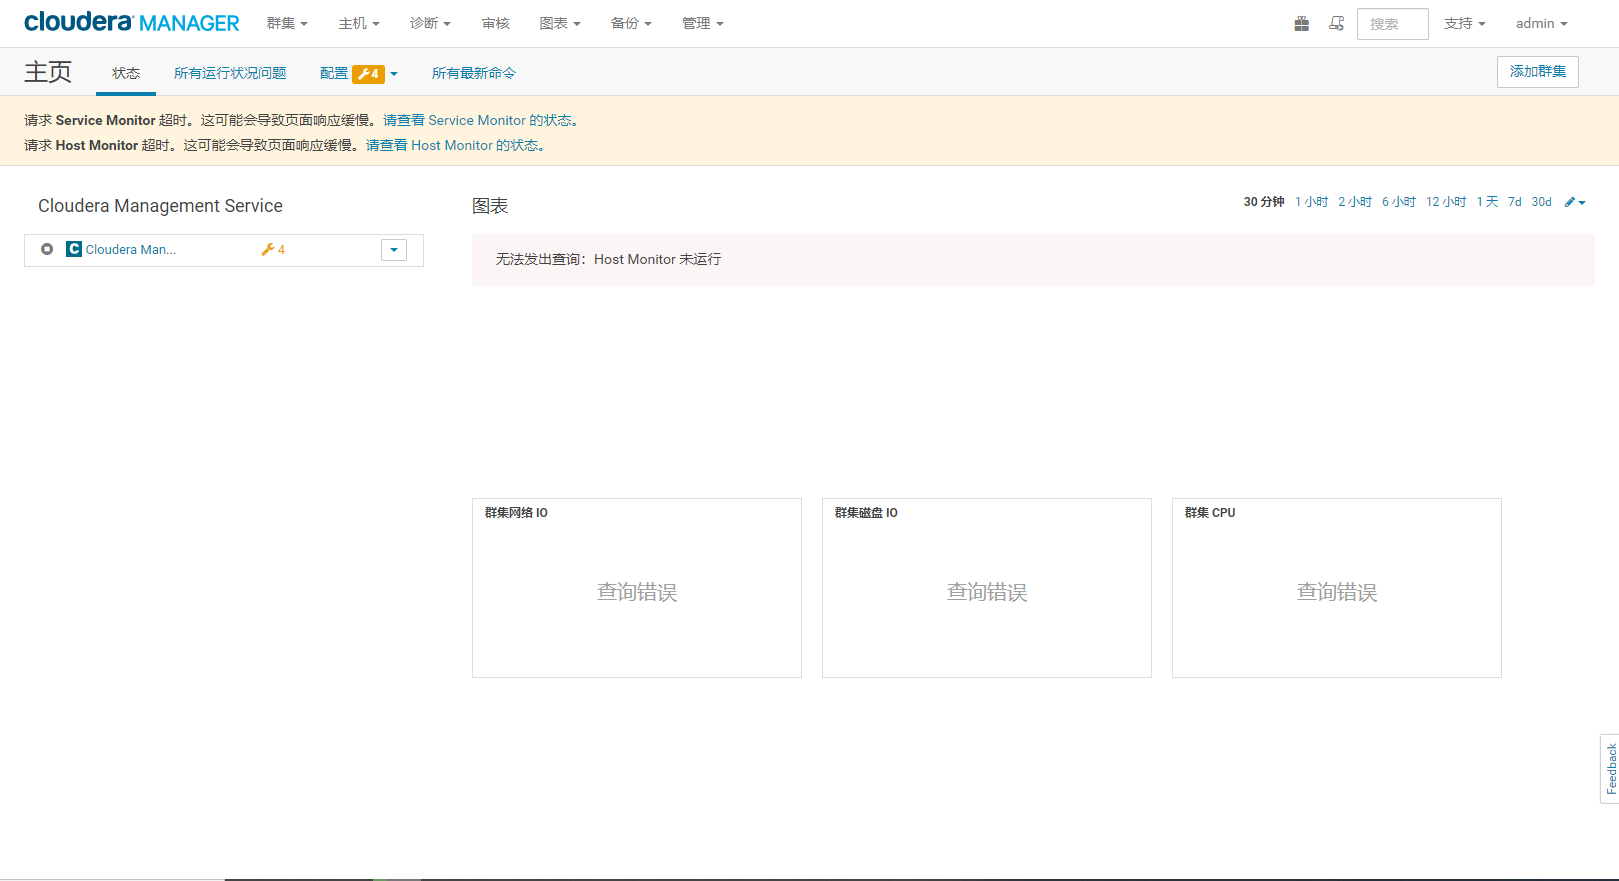Switch to 所有最新命令 tab
This screenshot has height=881, width=1619.
pyautogui.click(x=474, y=73)
